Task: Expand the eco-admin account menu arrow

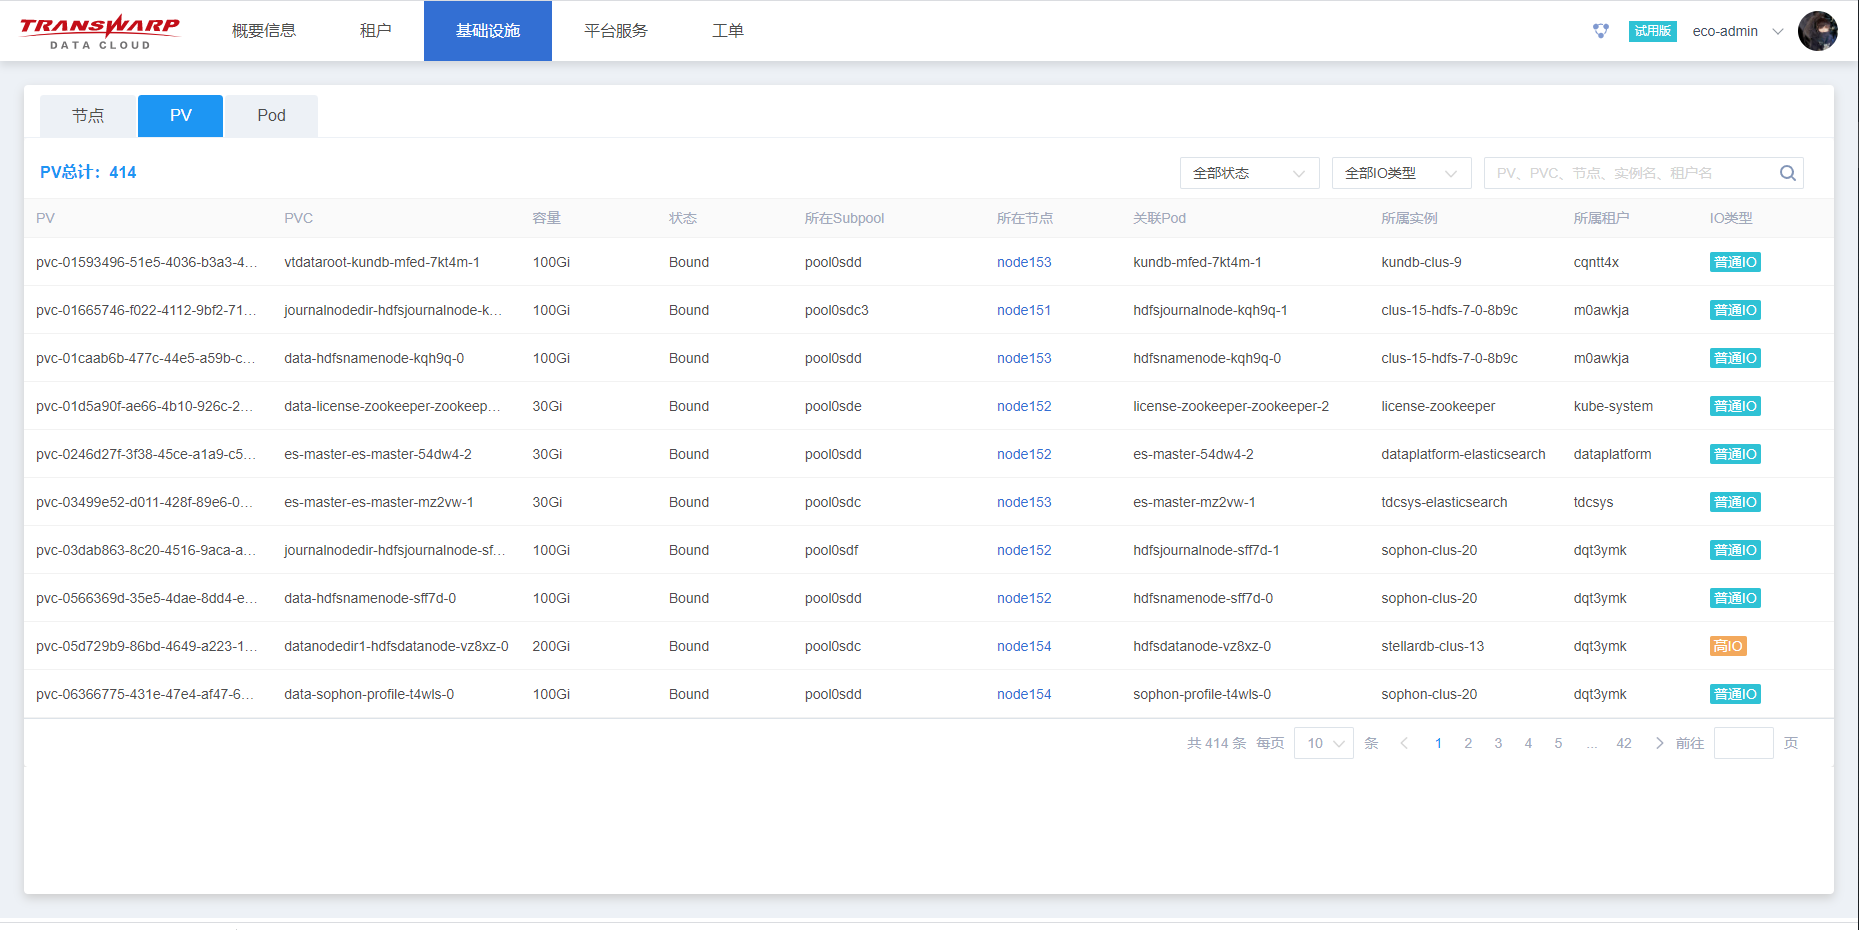Action: (x=1778, y=31)
